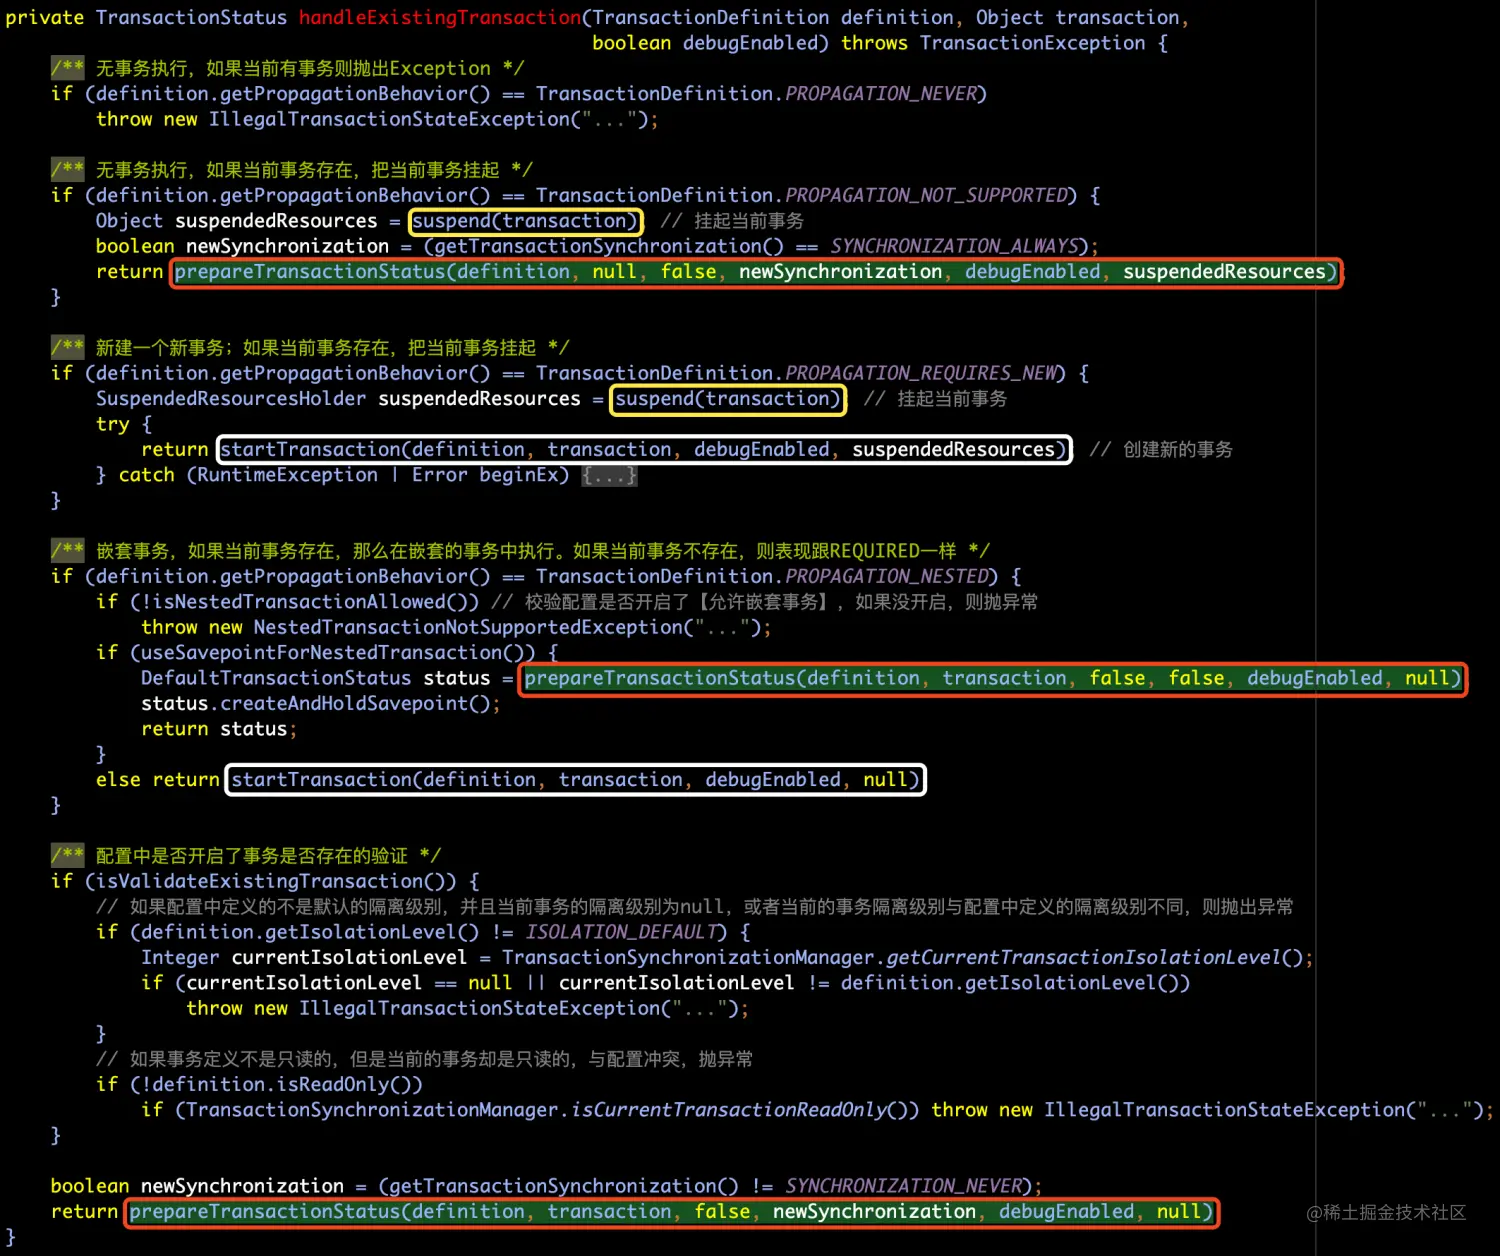Click the 'try' keyword
Screen dimensions: 1500x1256
click(112, 425)
